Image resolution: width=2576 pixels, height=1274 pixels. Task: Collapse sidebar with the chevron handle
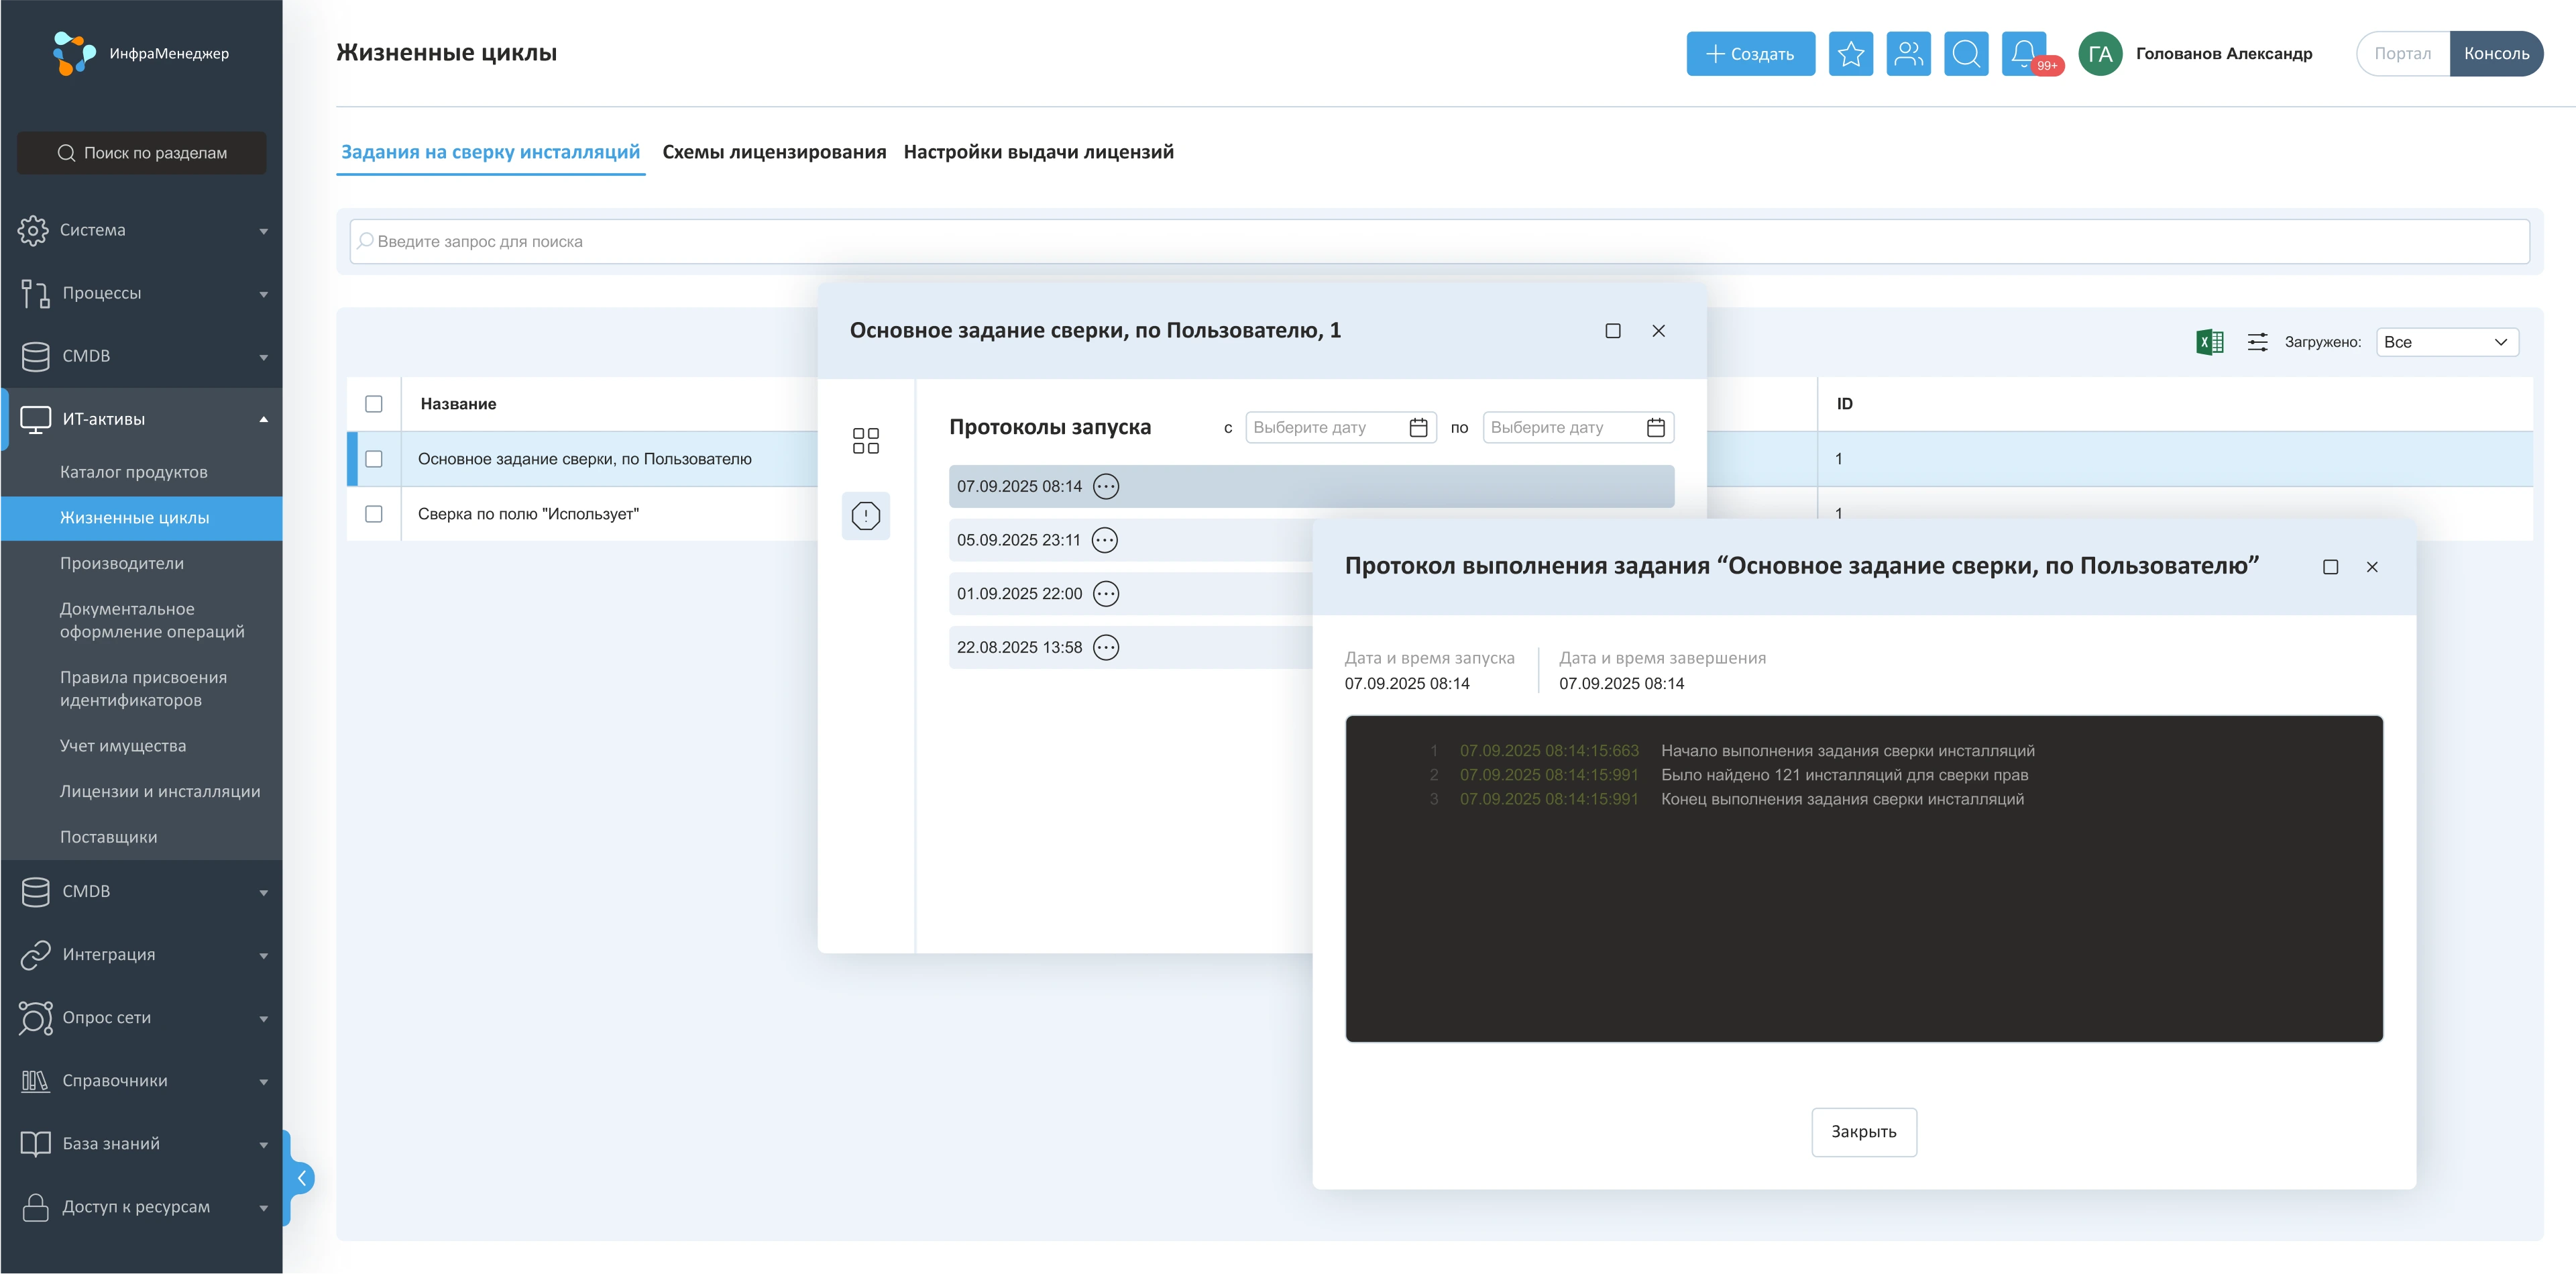(301, 1178)
